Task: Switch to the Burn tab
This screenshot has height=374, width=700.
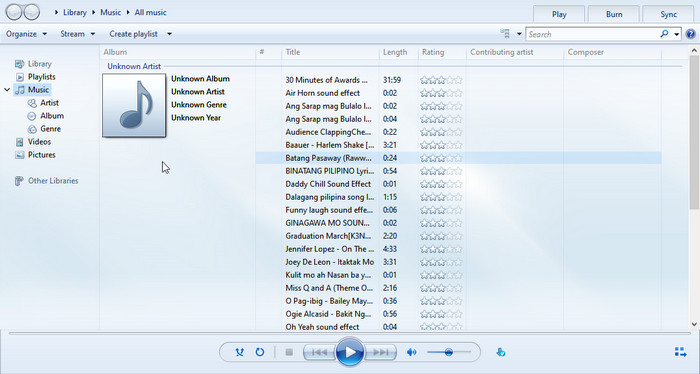Action: [x=614, y=14]
